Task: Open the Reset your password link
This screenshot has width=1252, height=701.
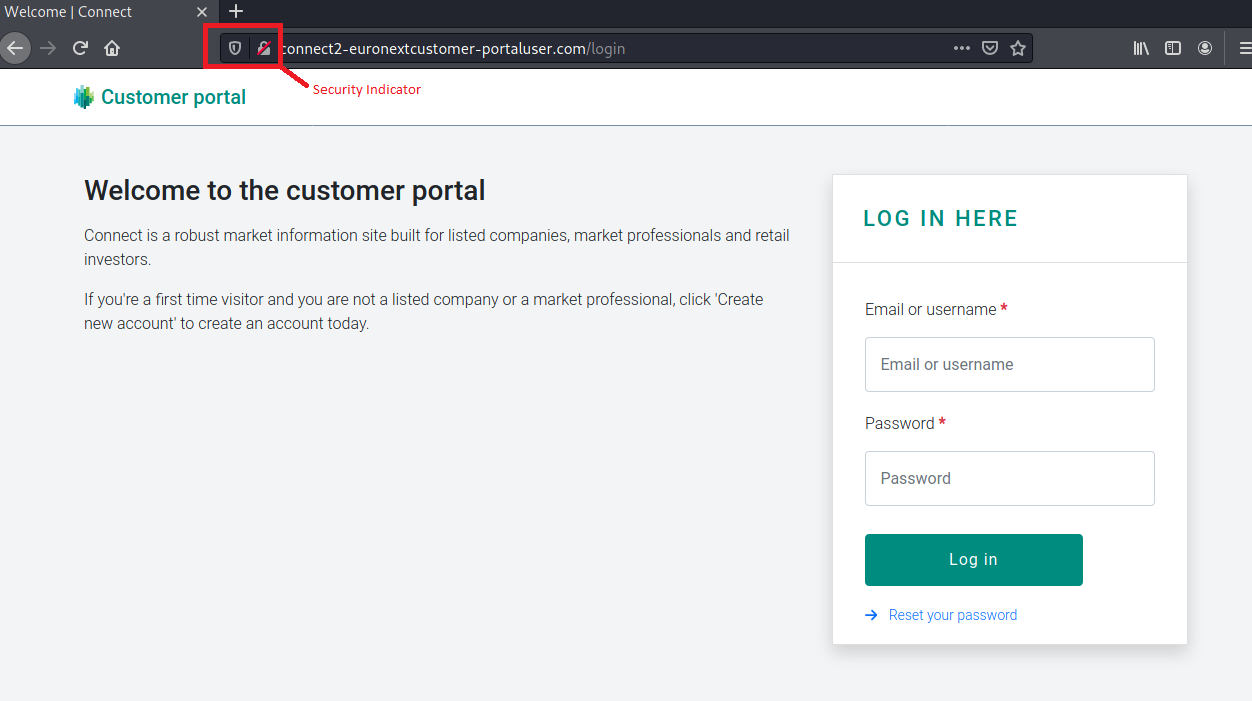Action: (x=953, y=615)
